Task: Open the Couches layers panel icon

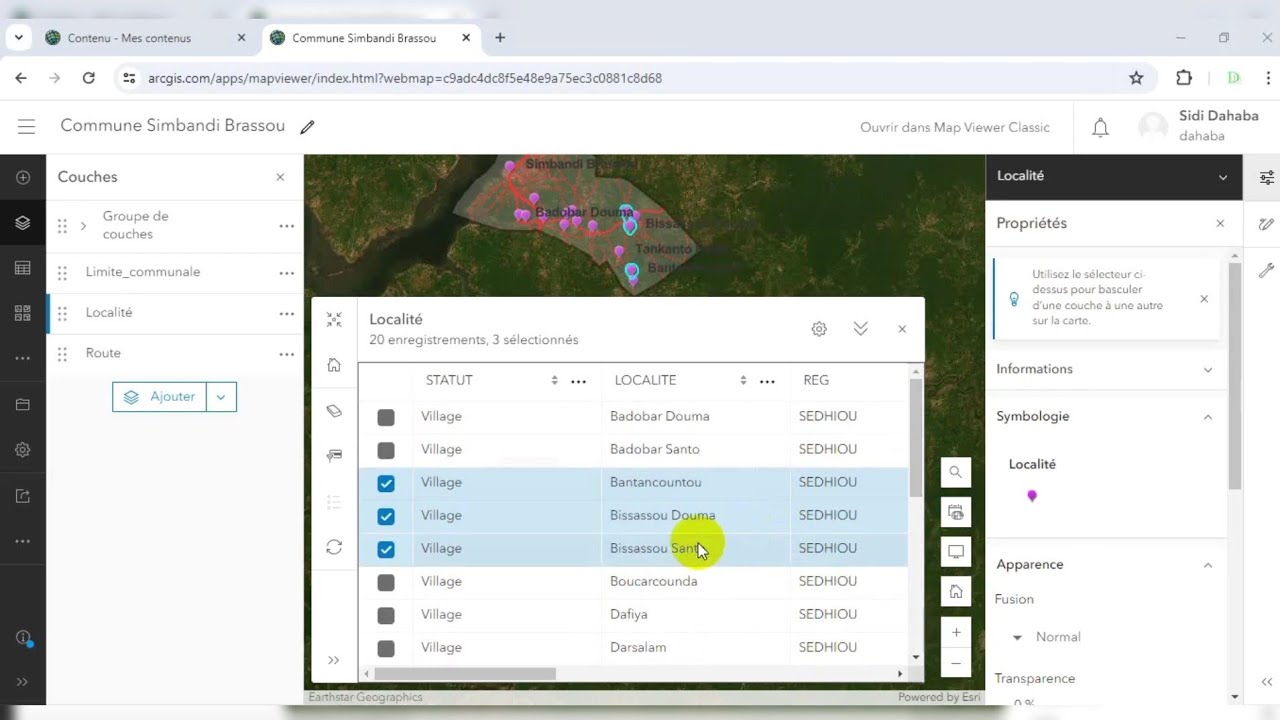Action: 23,223
